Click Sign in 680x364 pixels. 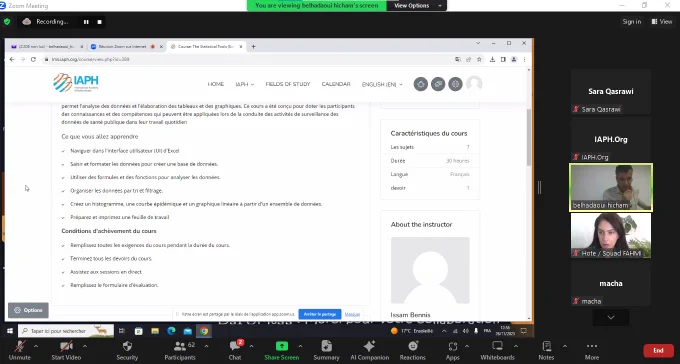coord(631,22)
